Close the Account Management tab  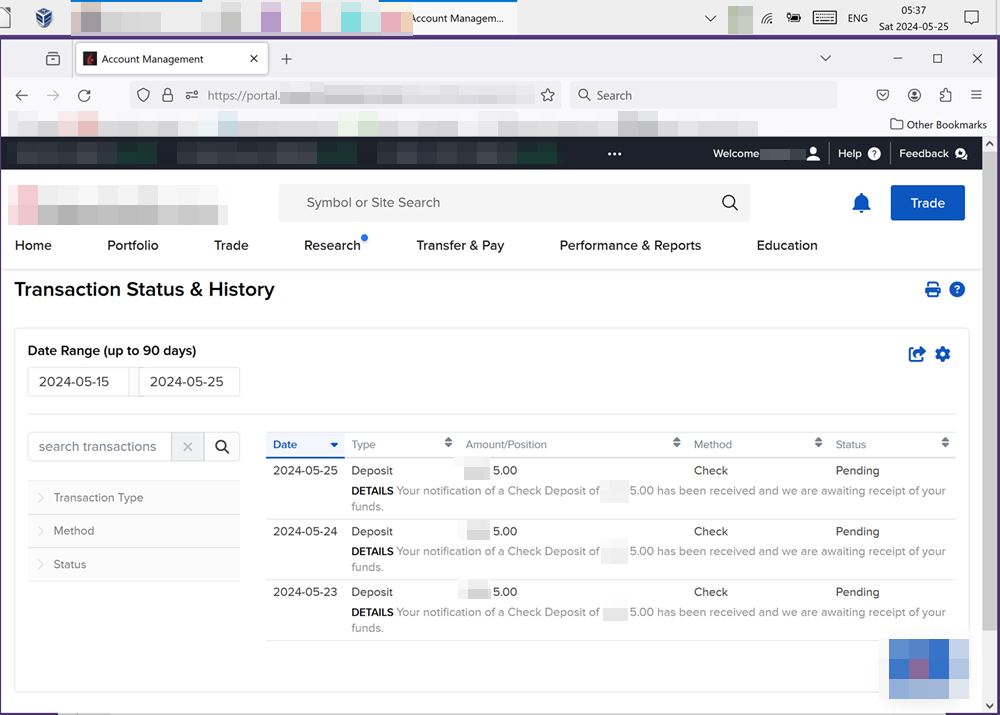click(254, 59)
